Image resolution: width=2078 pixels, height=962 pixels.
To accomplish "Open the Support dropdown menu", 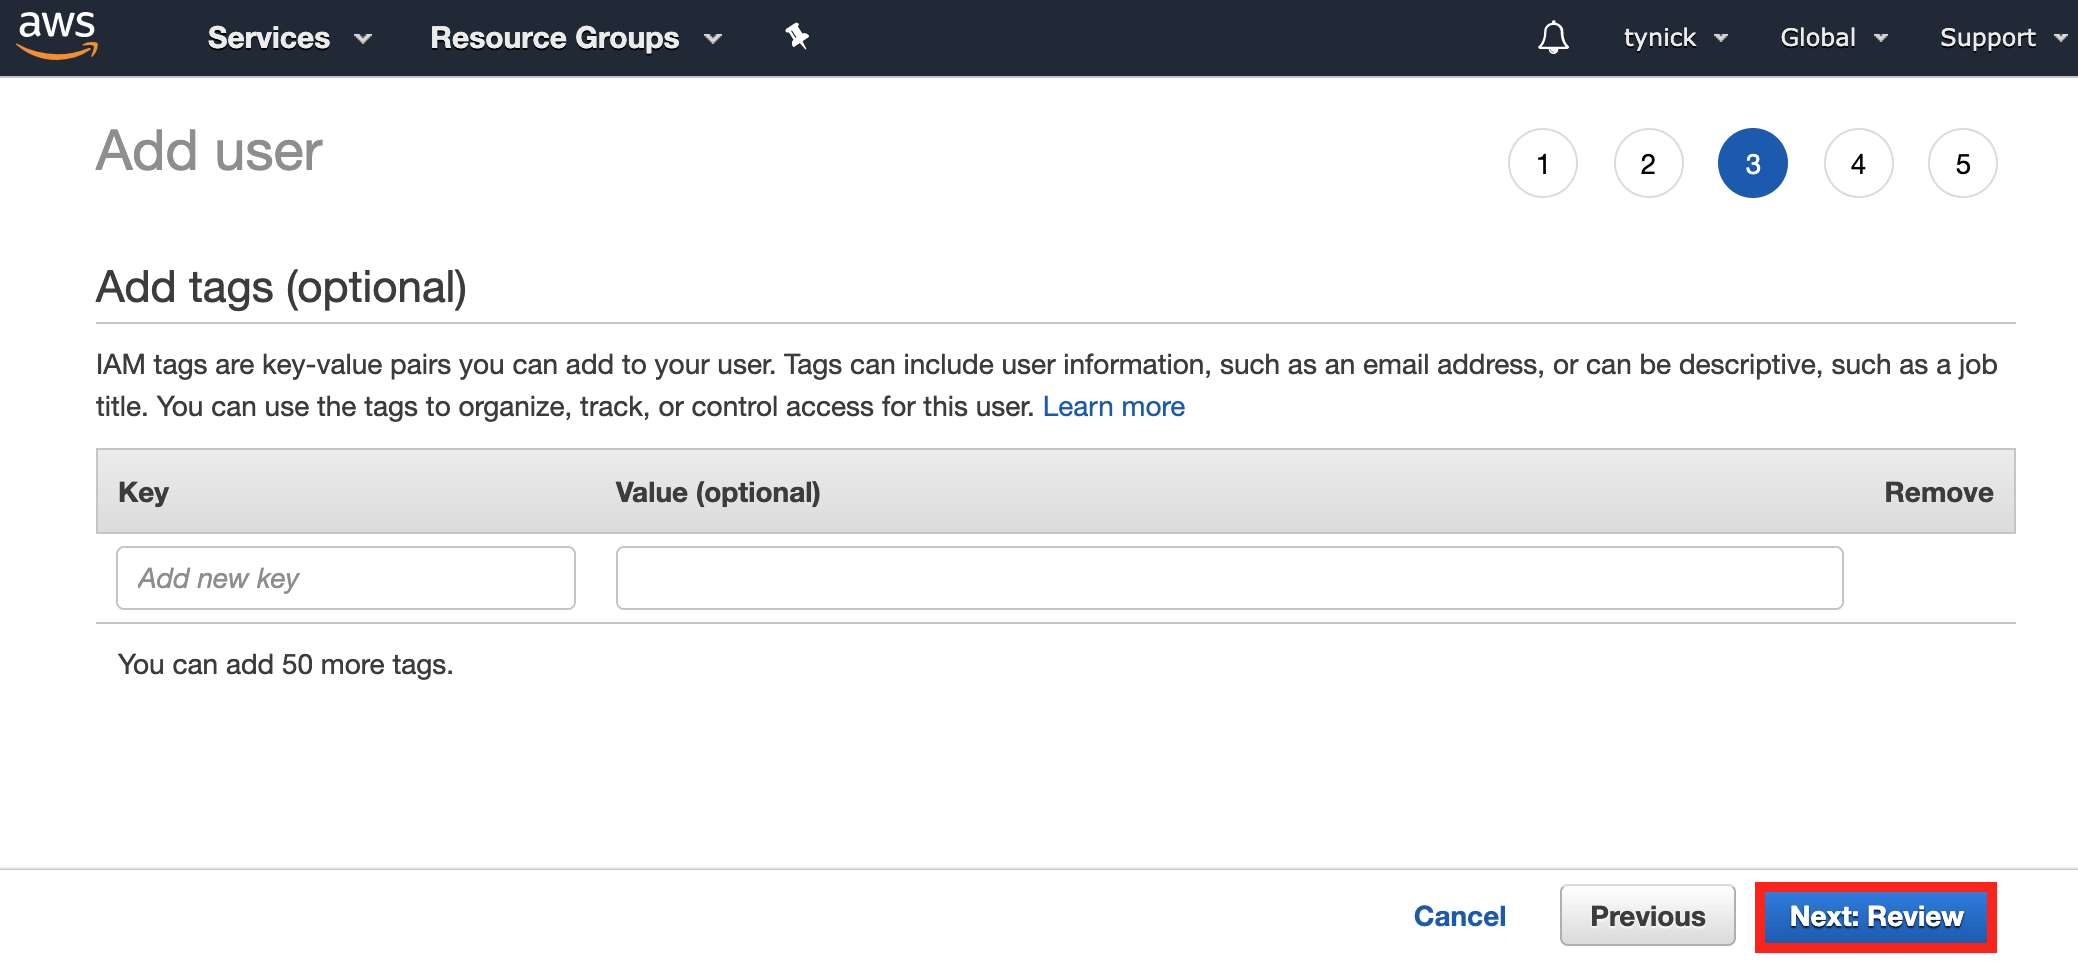I will [x=2004, y=38].
